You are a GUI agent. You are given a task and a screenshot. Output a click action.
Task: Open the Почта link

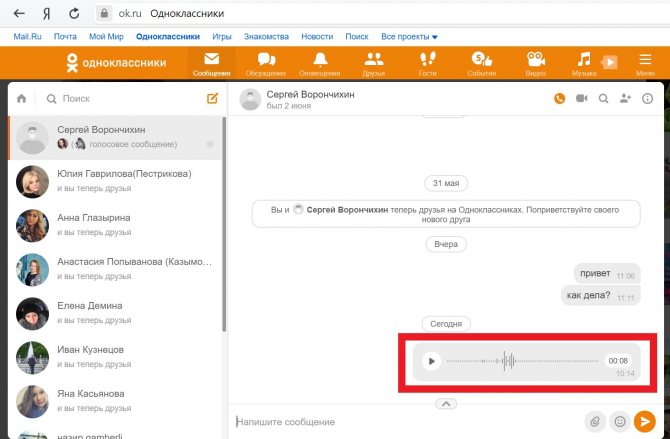(65, 37)
